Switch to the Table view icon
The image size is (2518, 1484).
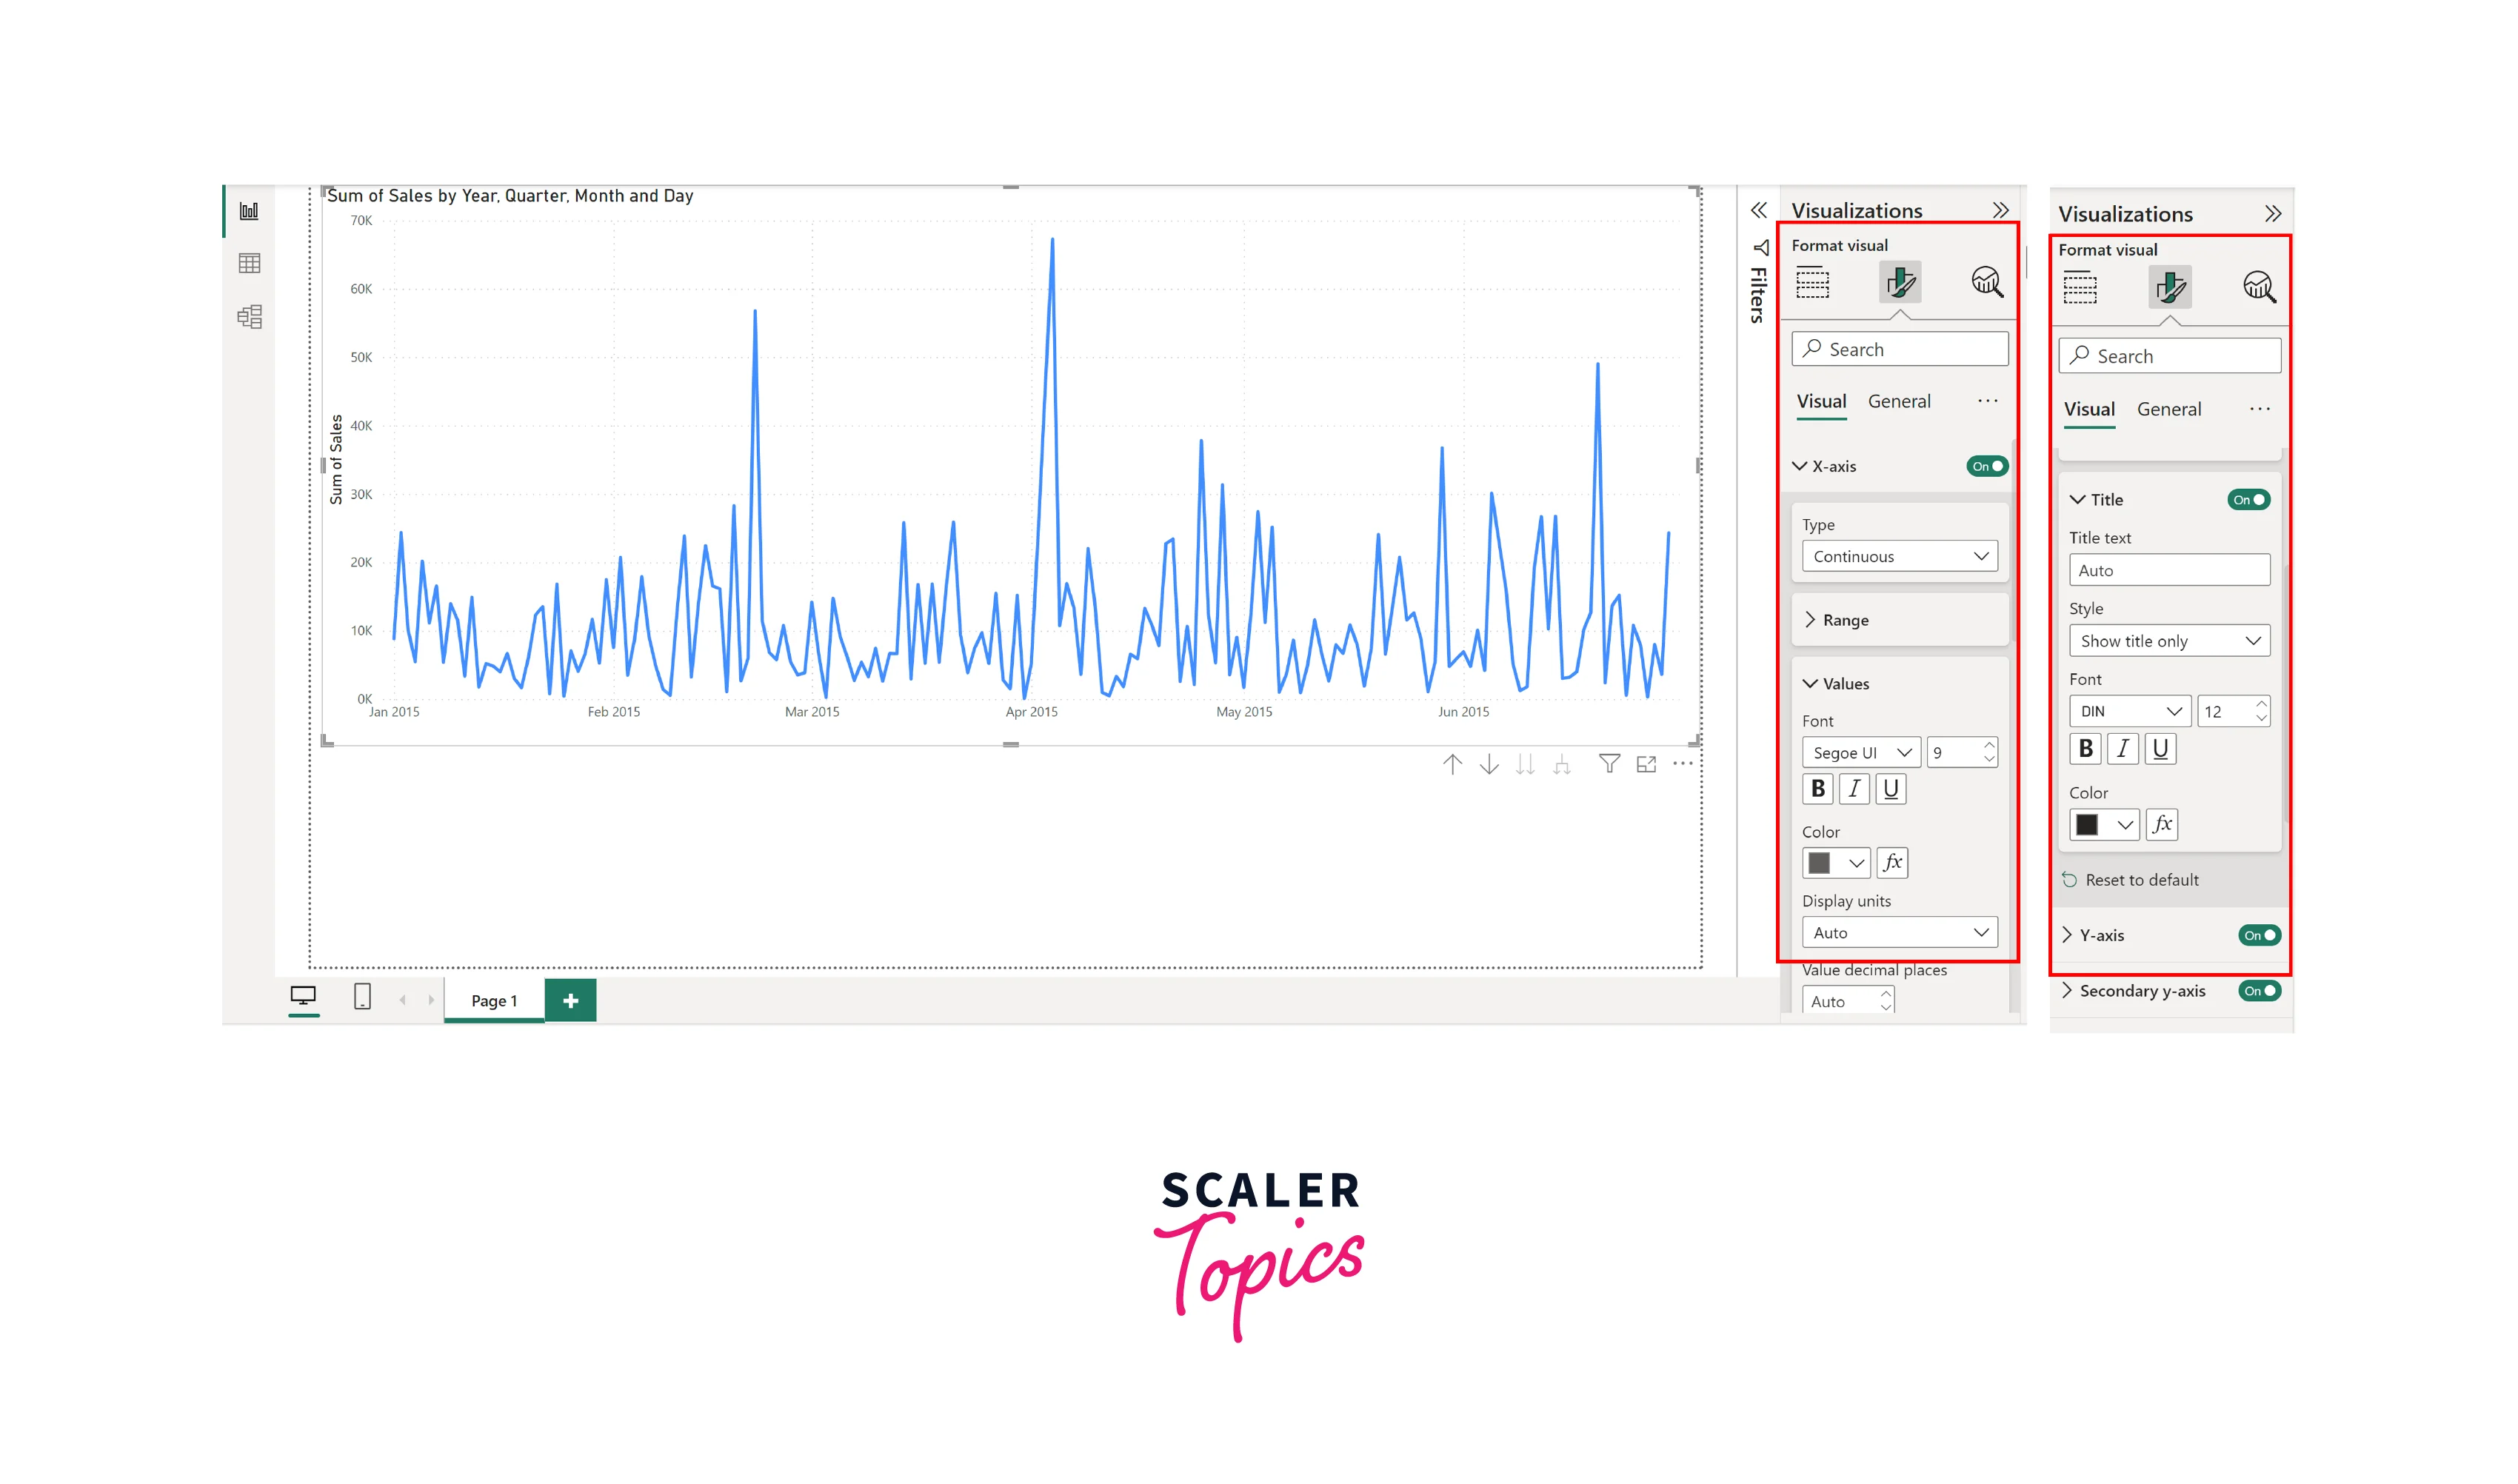pos(249,263)
